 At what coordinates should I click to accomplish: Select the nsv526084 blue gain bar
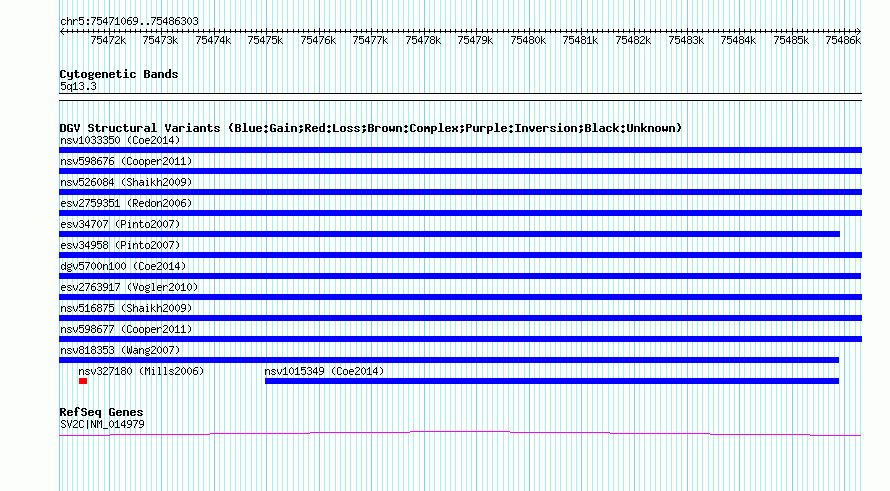point(460,192)
